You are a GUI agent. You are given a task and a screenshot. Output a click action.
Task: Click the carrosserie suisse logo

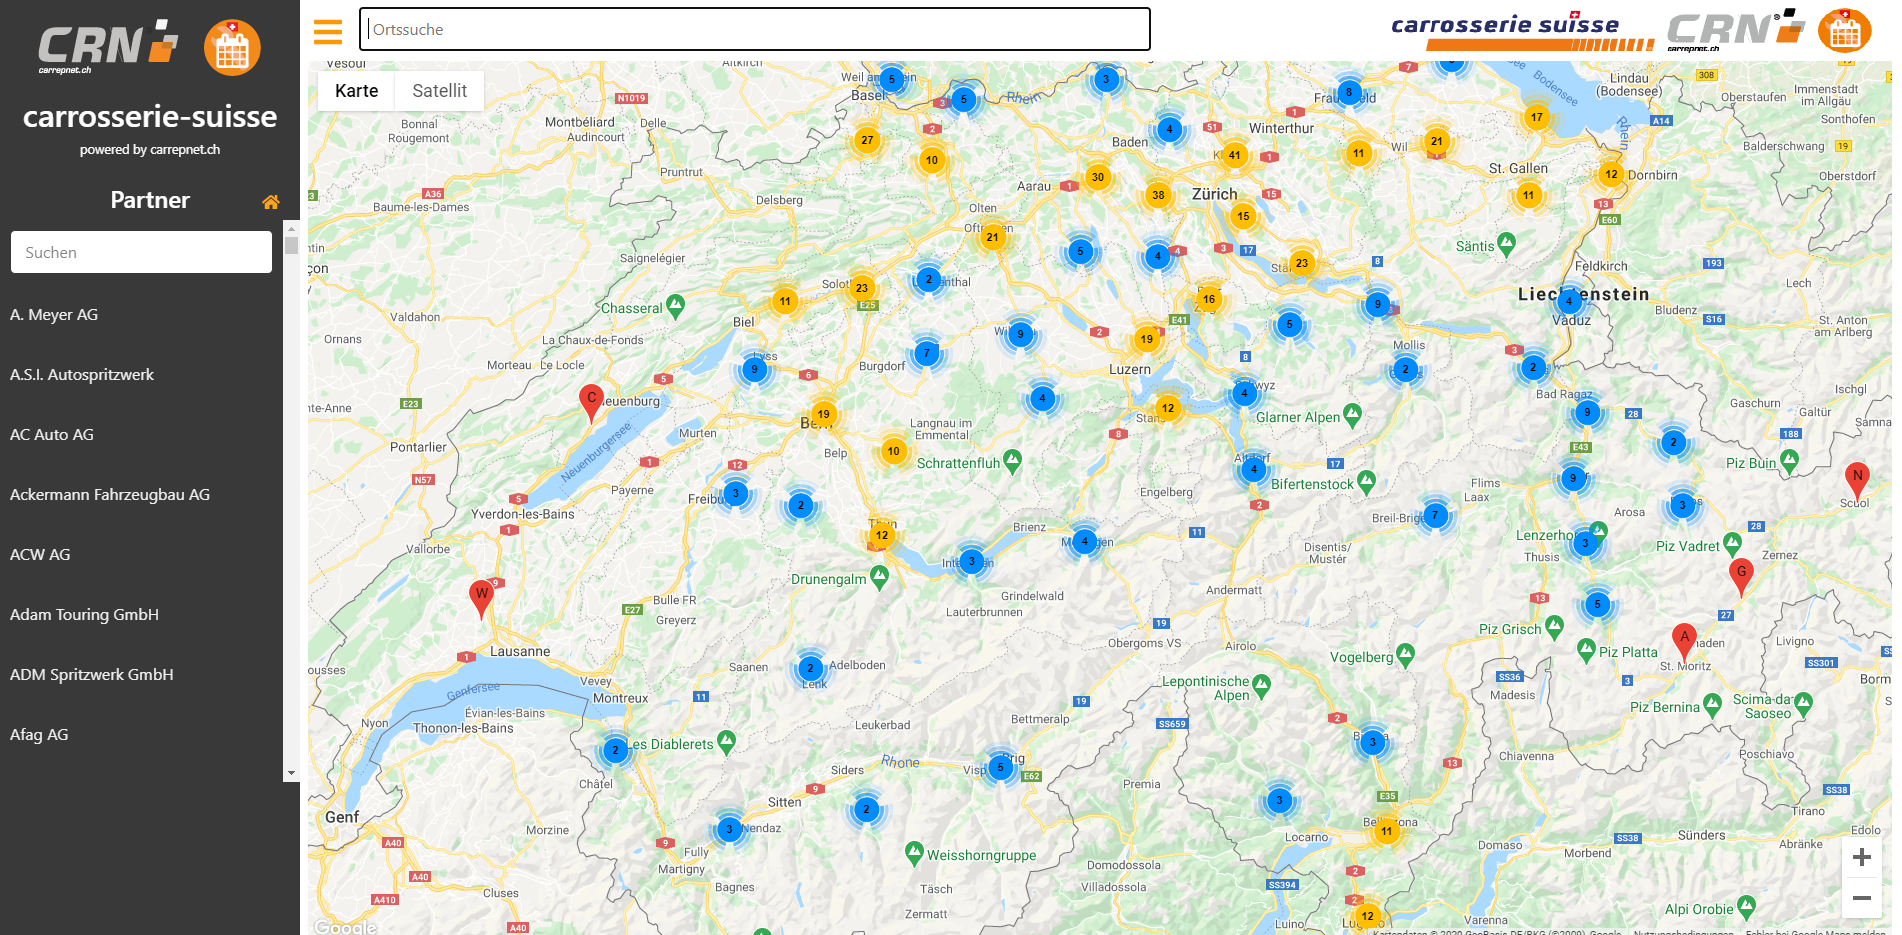[1521, 31]
